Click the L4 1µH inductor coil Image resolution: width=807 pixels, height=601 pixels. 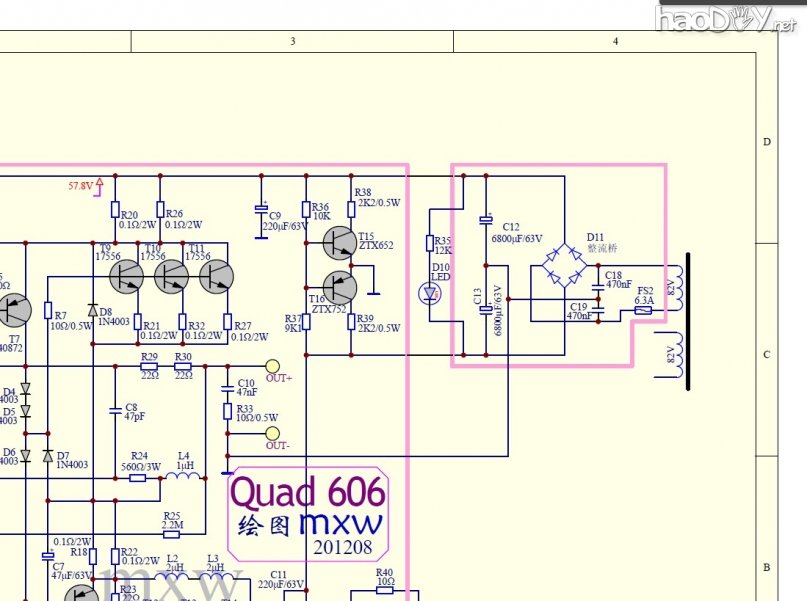181,477
